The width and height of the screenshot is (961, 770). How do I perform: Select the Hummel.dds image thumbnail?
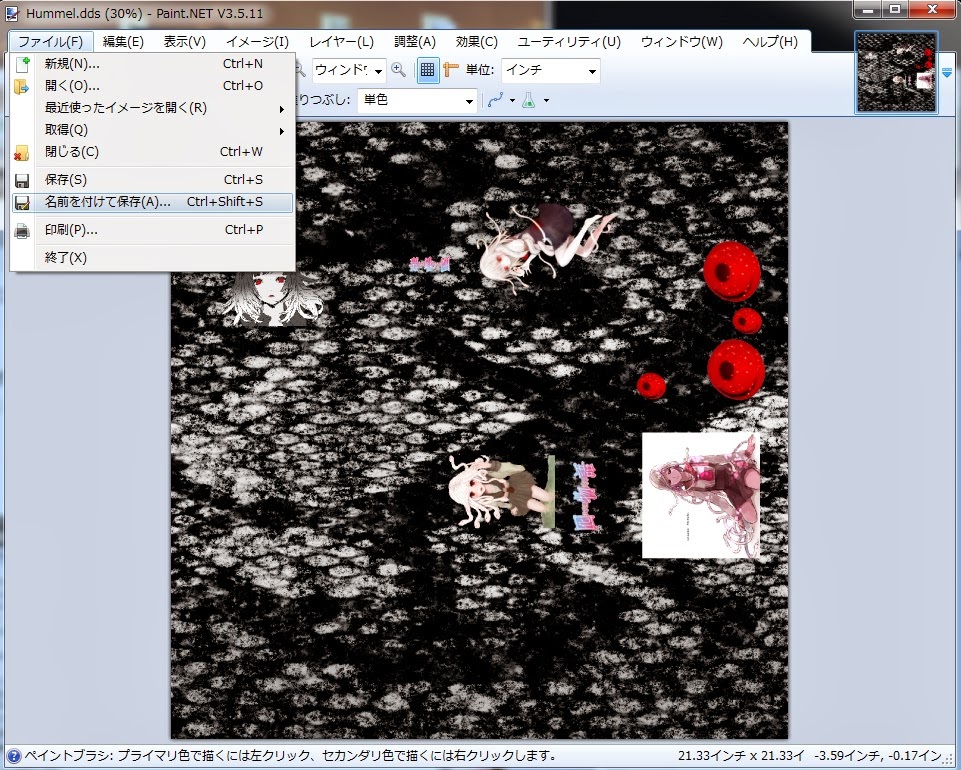(897, 72)
